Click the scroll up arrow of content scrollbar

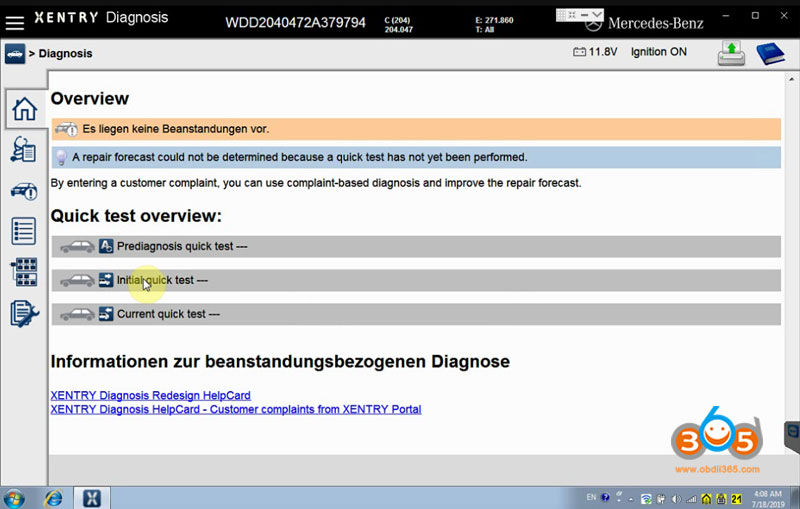coord(791,79)
